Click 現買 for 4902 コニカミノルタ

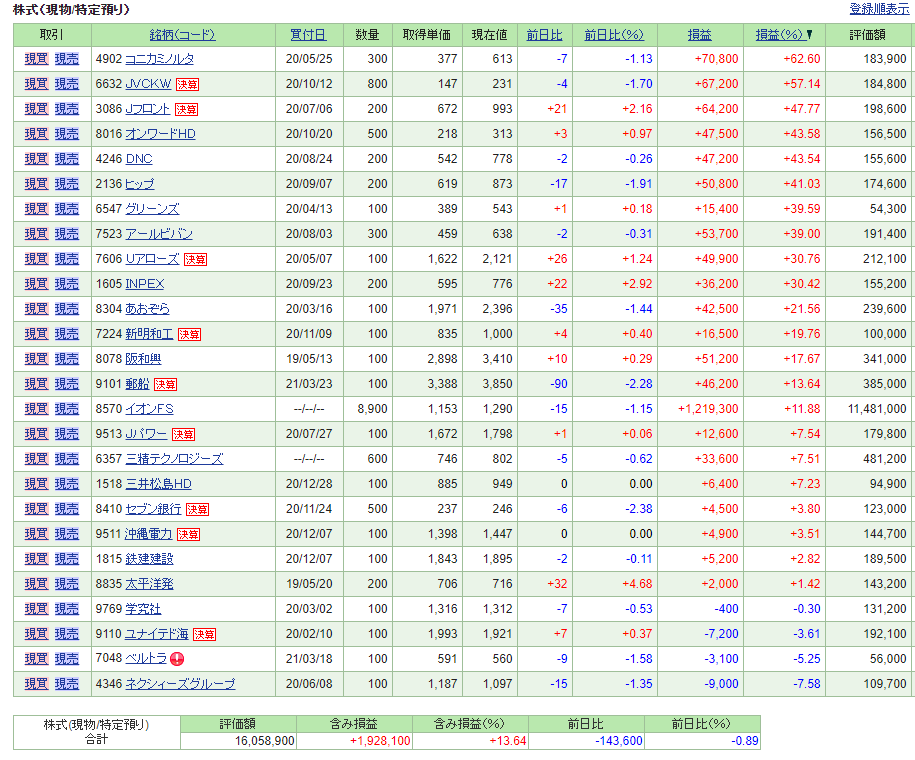(36, 59)
